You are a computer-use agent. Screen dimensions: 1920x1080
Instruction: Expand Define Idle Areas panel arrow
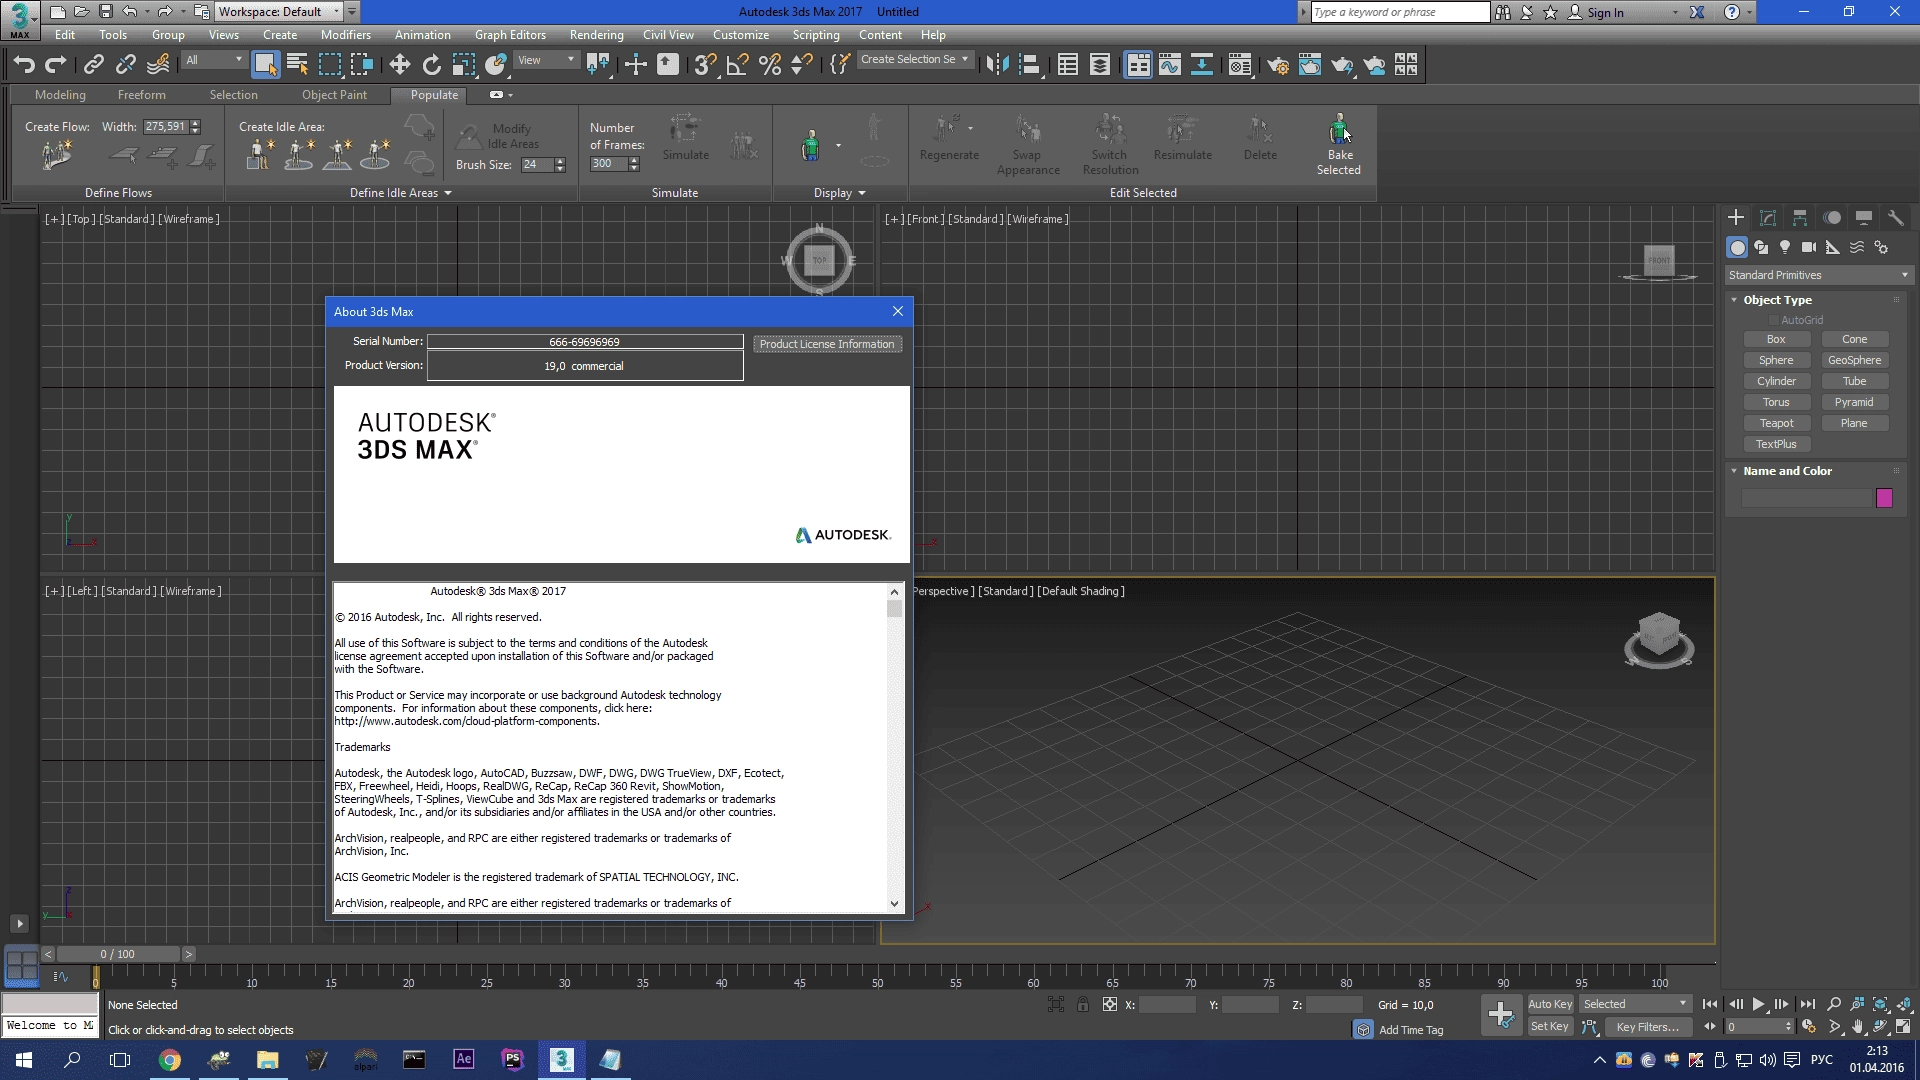tap(448, 193)
